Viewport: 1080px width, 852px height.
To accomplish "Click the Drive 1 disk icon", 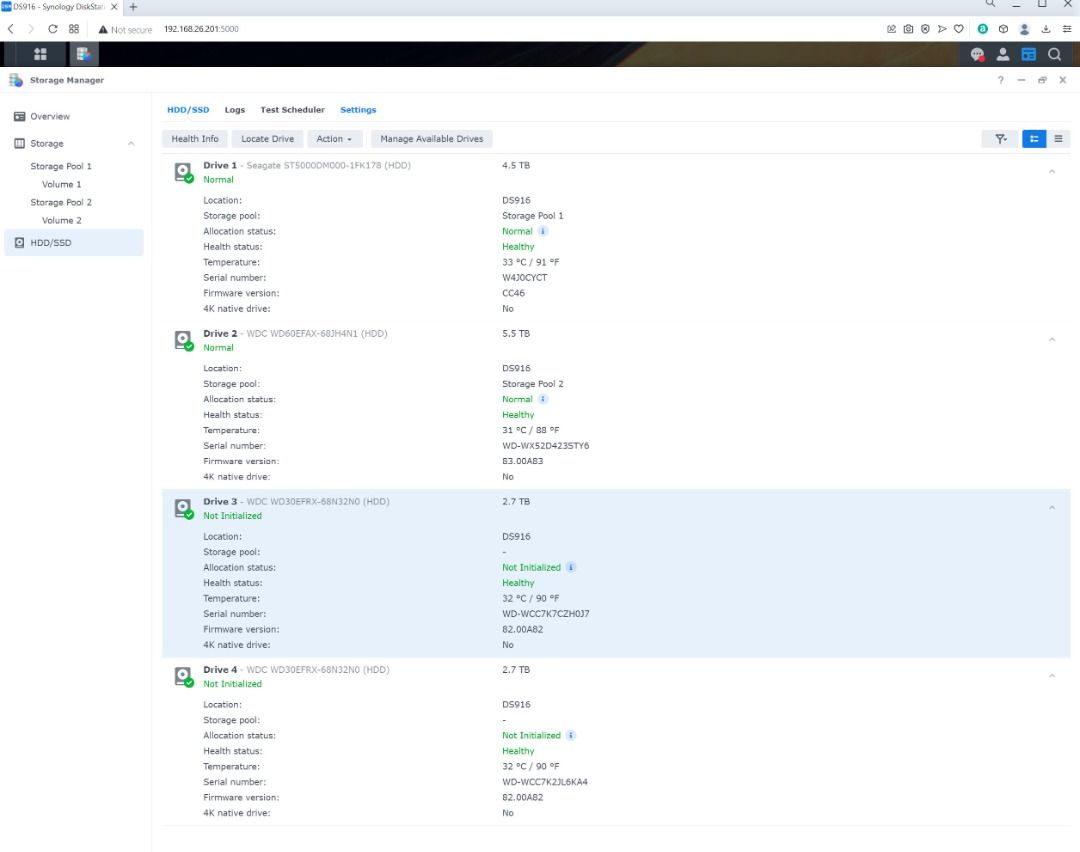I will point(183,172).
